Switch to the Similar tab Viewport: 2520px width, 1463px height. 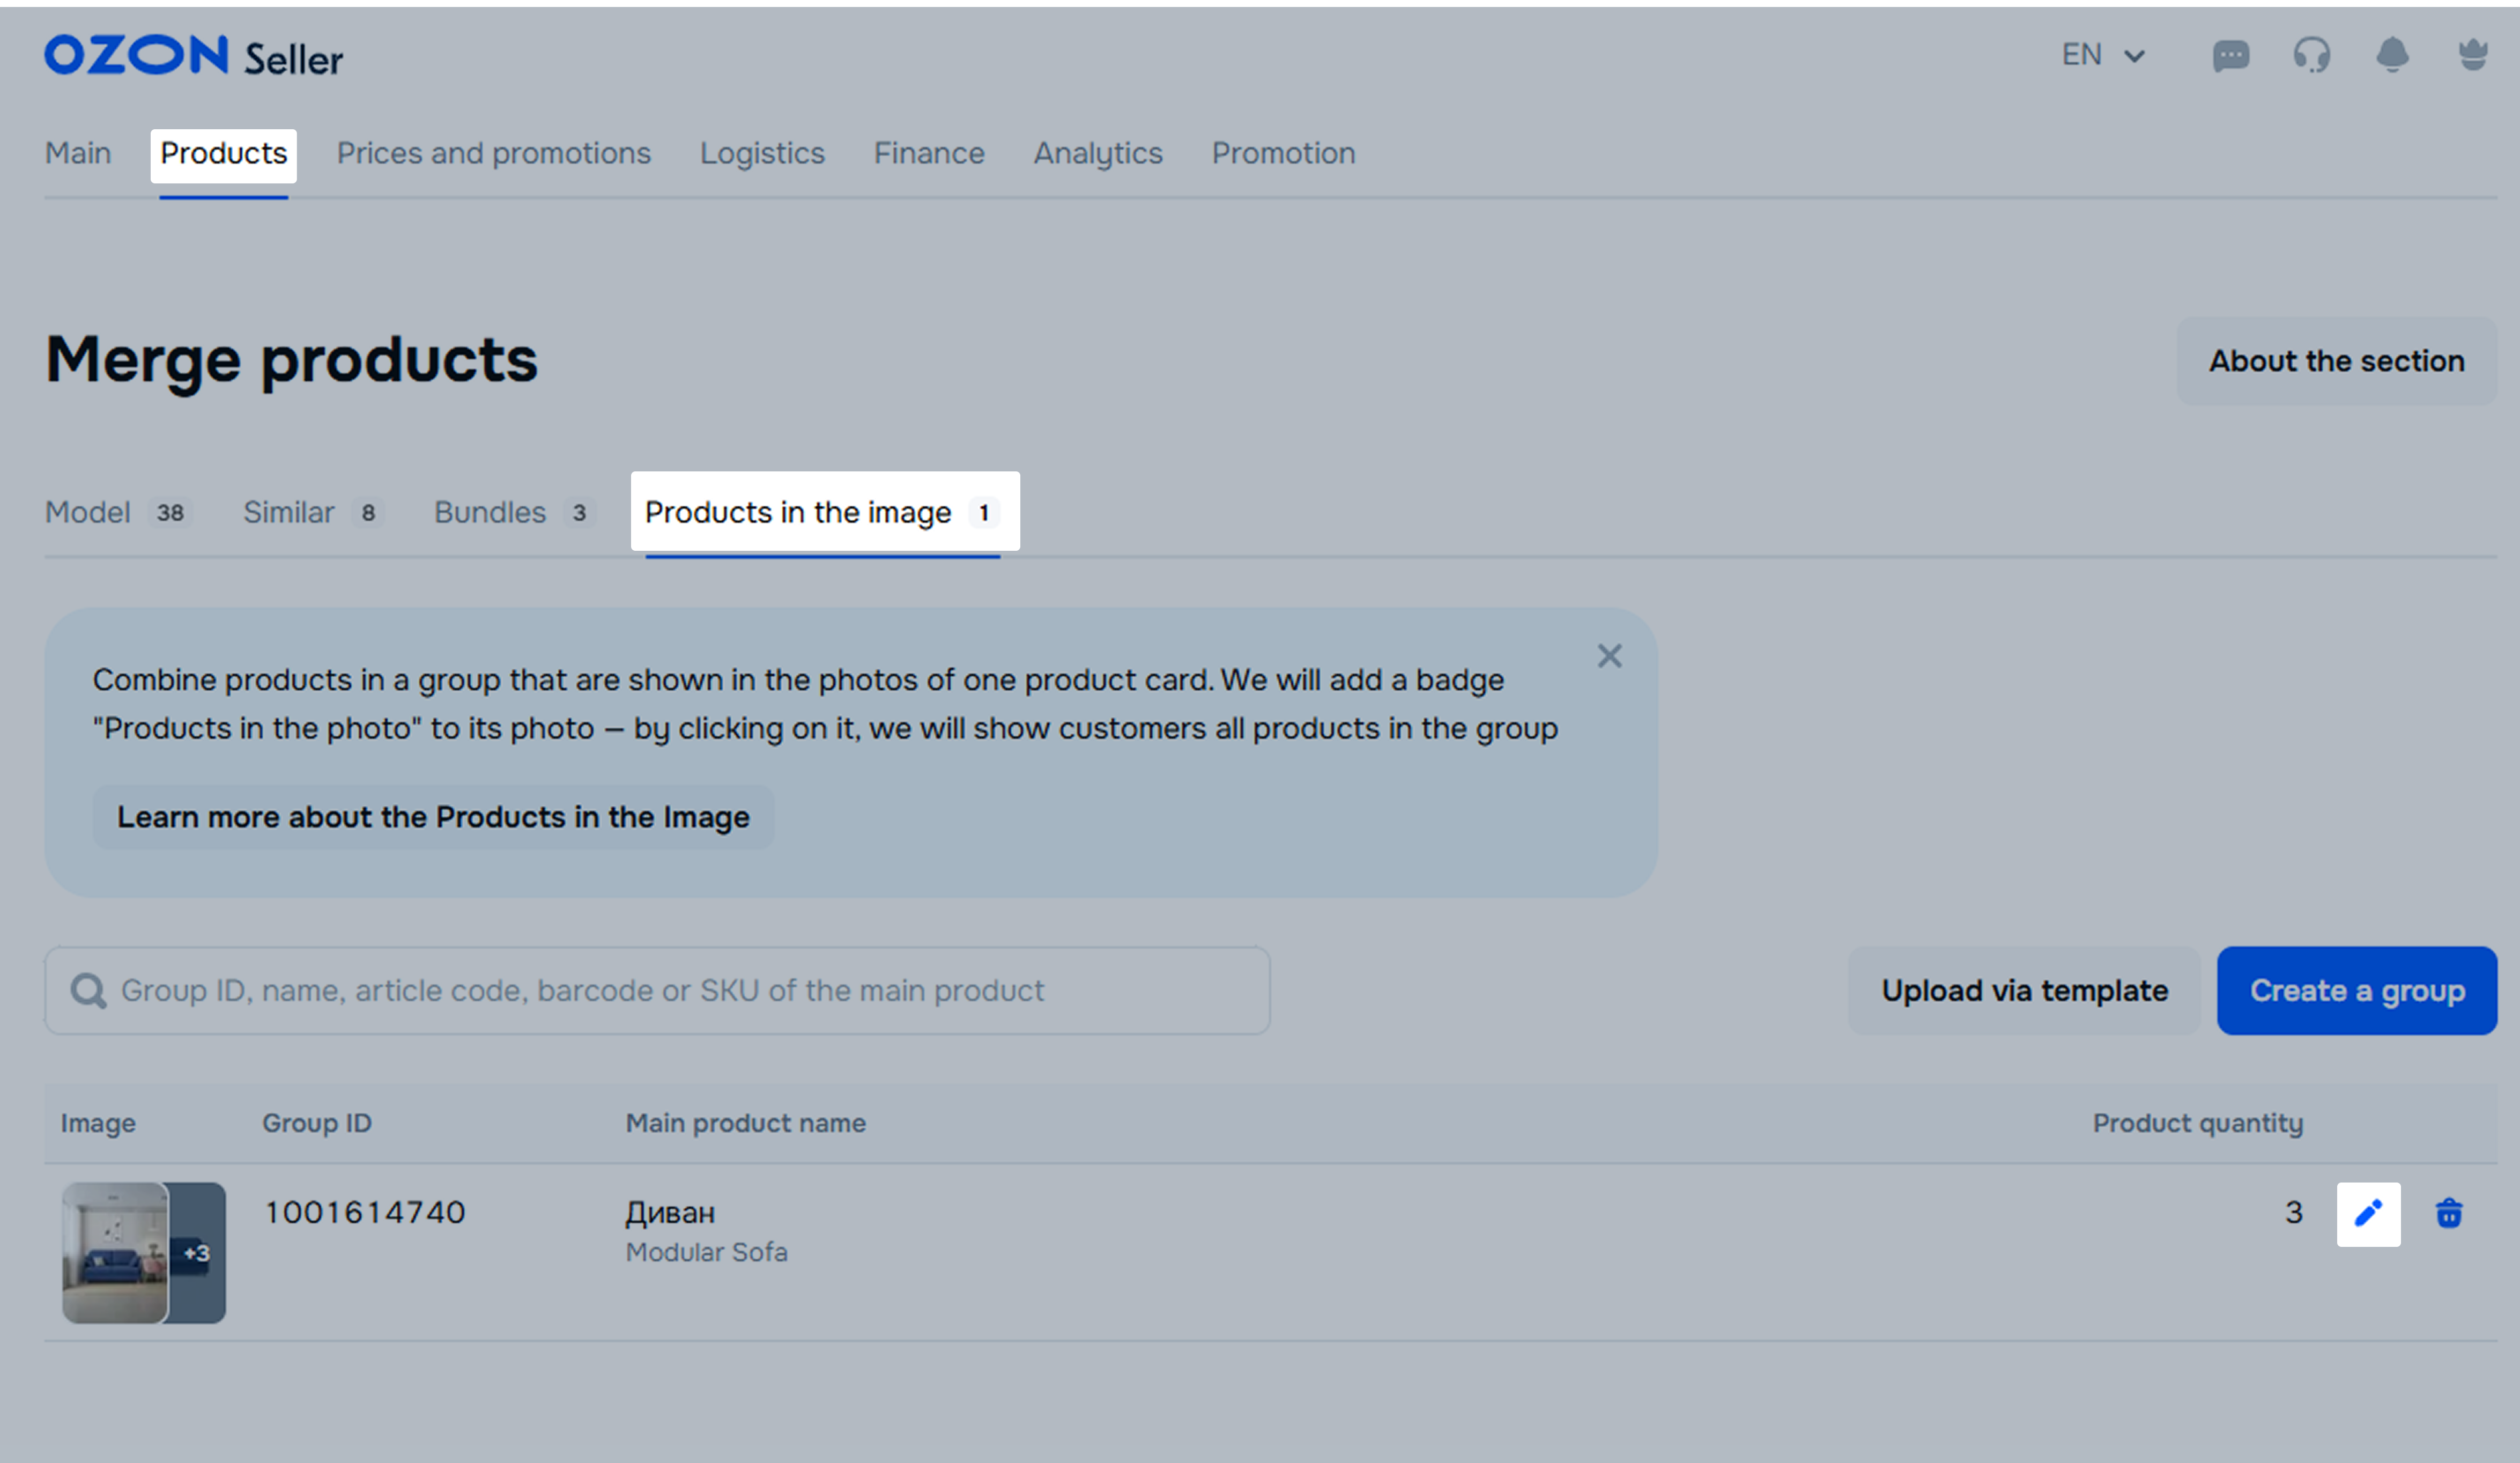coord(312,512)
